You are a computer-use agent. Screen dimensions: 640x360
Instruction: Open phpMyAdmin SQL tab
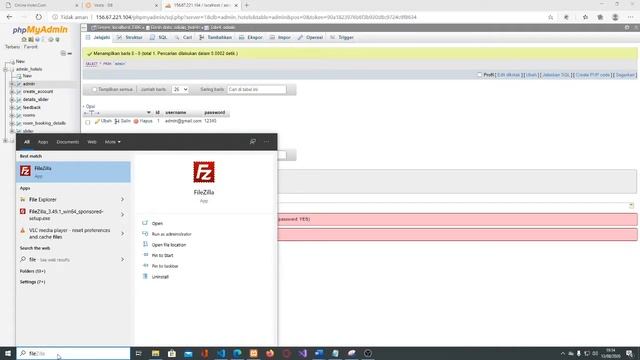pos(159,37)
